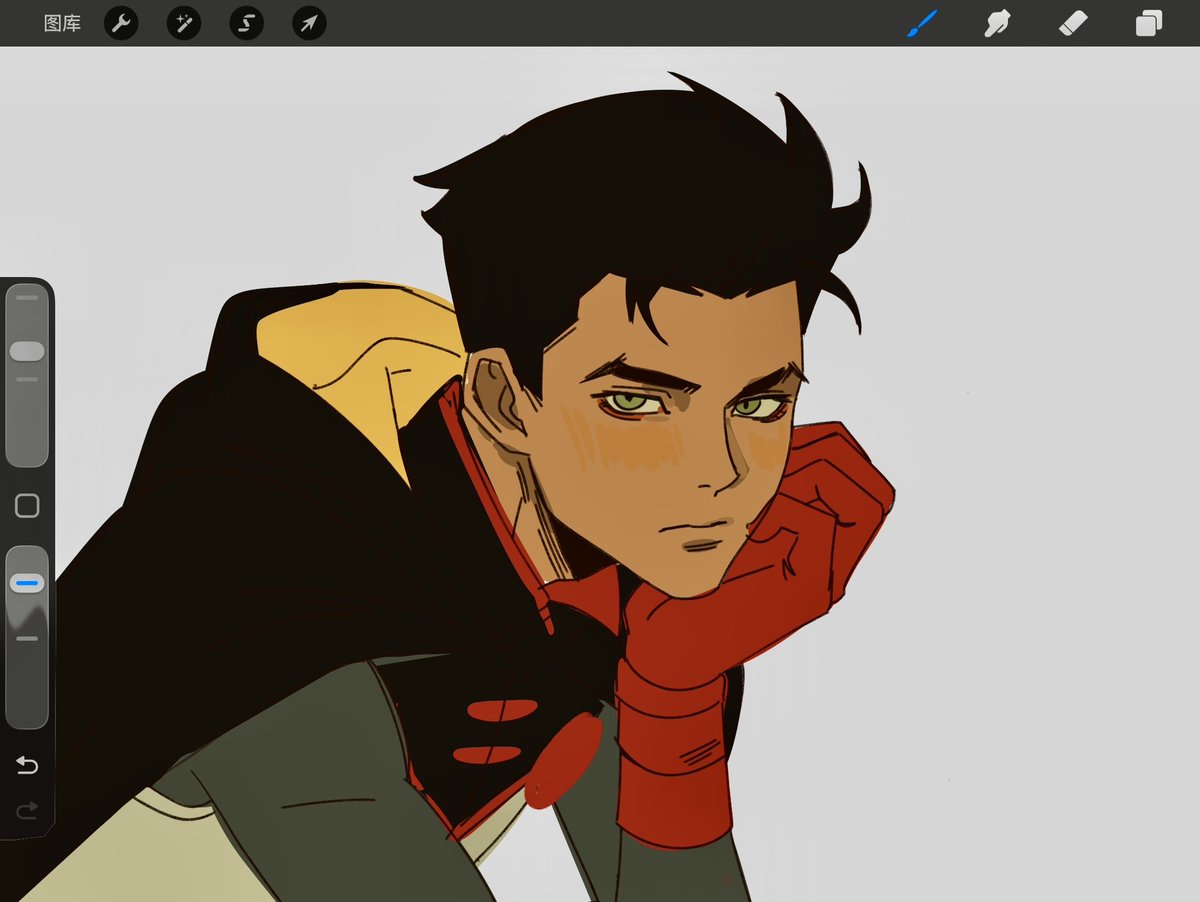
Task: Select the Eraser tool
Action: point(1072,23)
